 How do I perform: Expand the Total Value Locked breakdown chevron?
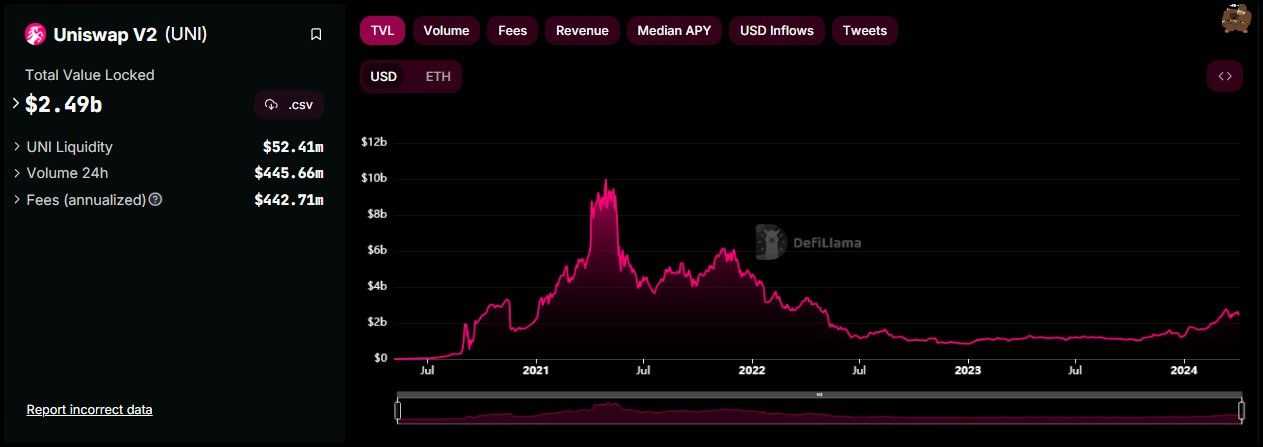click(x=16, y=103)
